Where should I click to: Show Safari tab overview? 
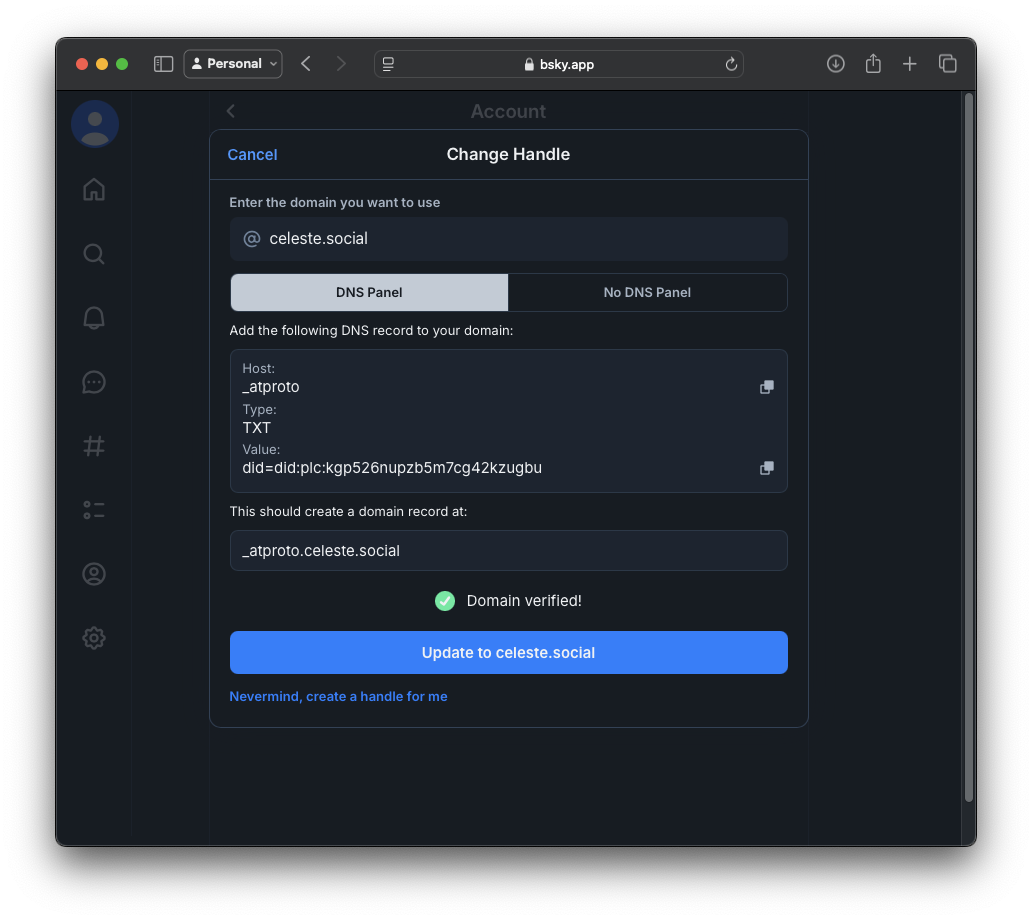pos(948,64)
